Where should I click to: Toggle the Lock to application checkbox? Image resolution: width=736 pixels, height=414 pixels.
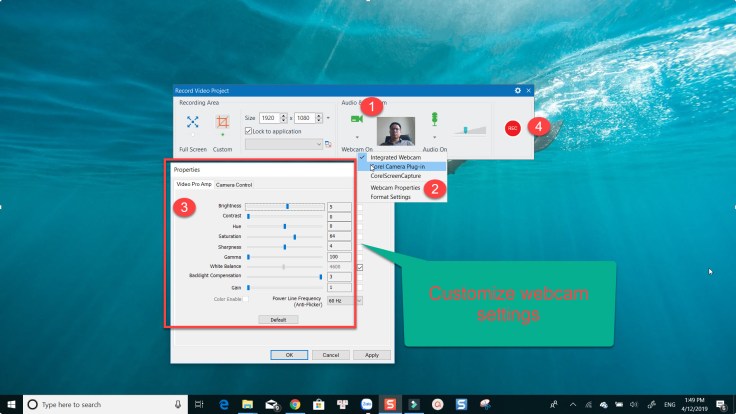(x=248, y=131)
